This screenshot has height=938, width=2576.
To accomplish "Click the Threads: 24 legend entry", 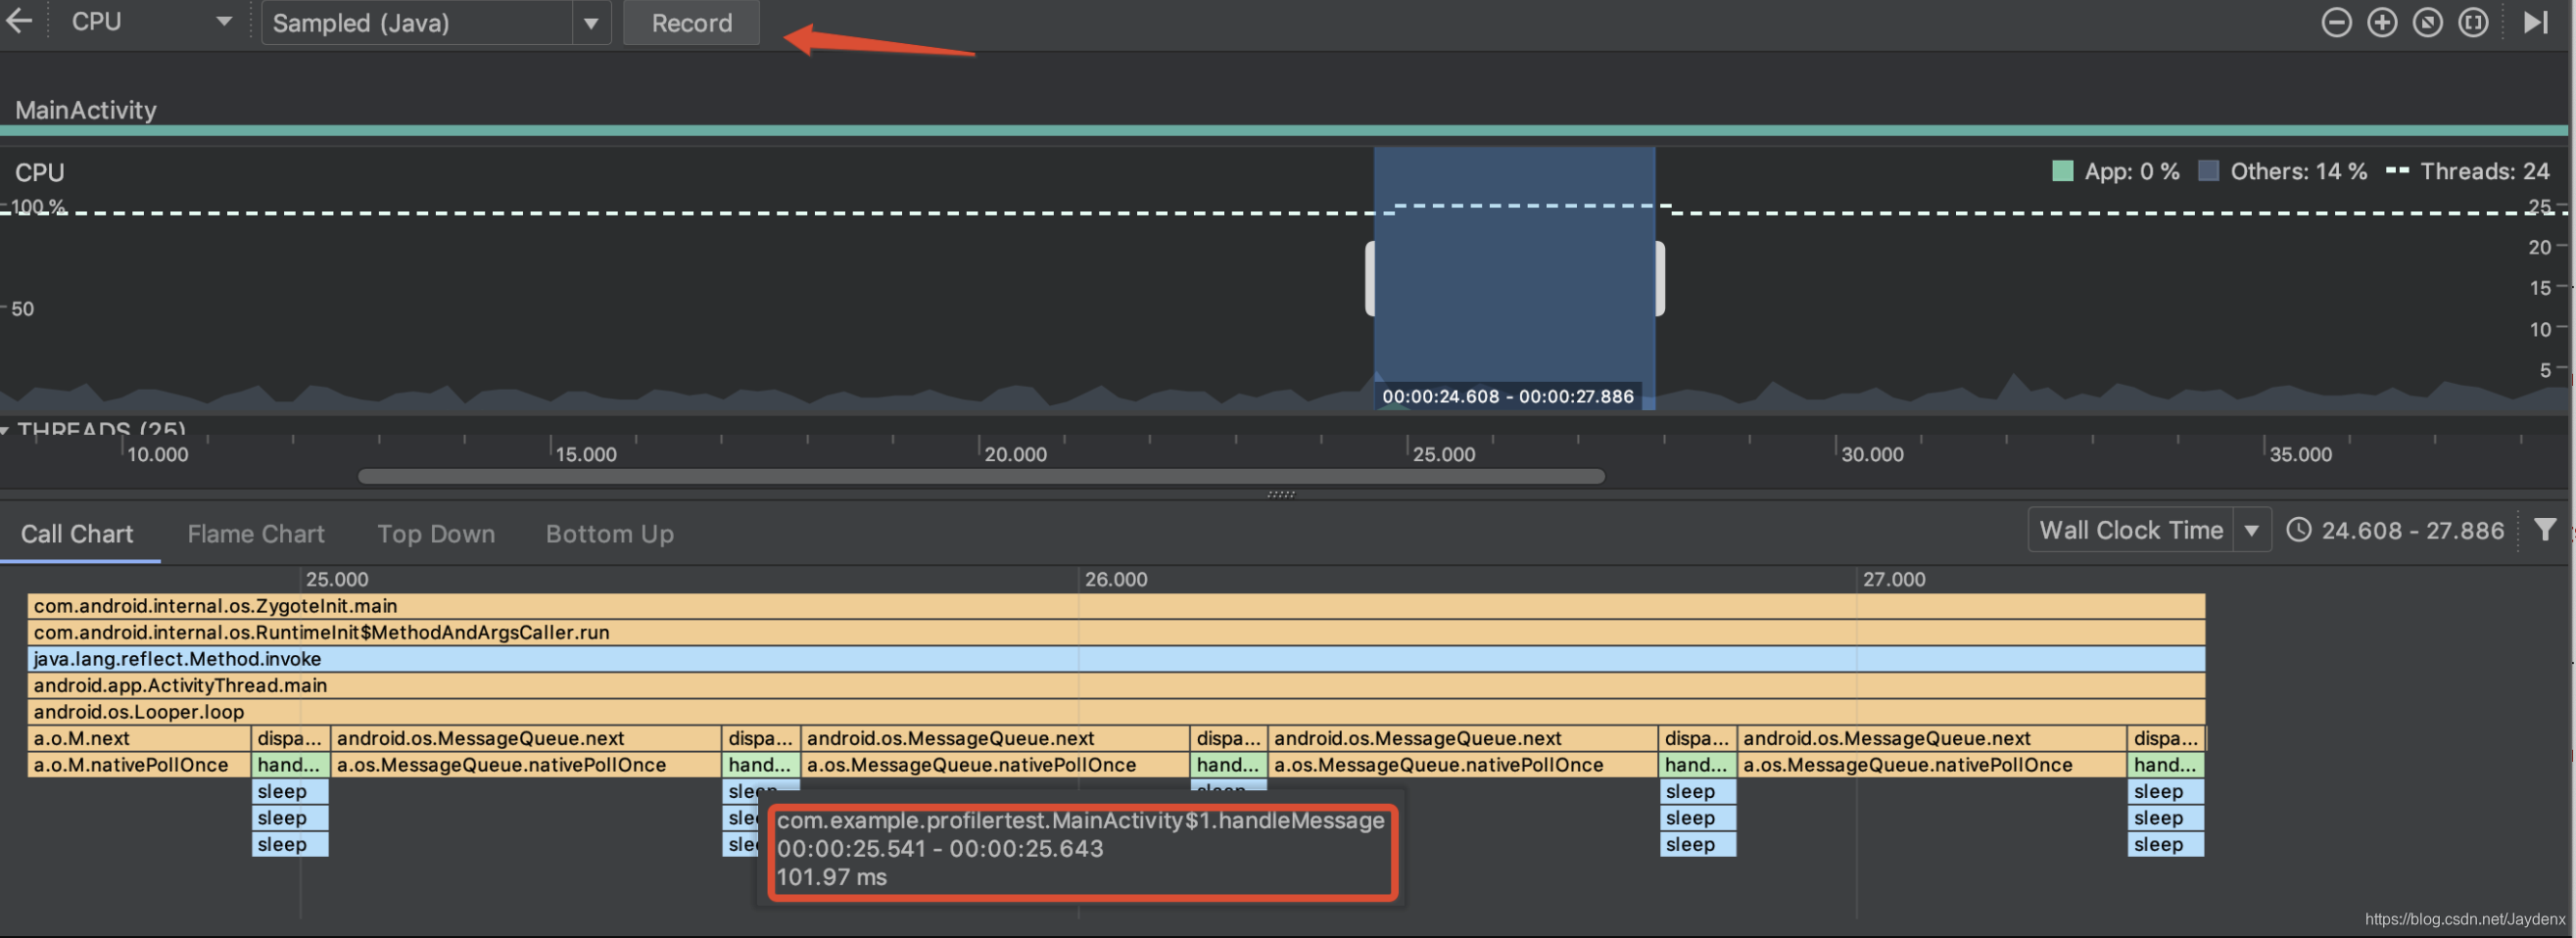I will [2467, 171].
